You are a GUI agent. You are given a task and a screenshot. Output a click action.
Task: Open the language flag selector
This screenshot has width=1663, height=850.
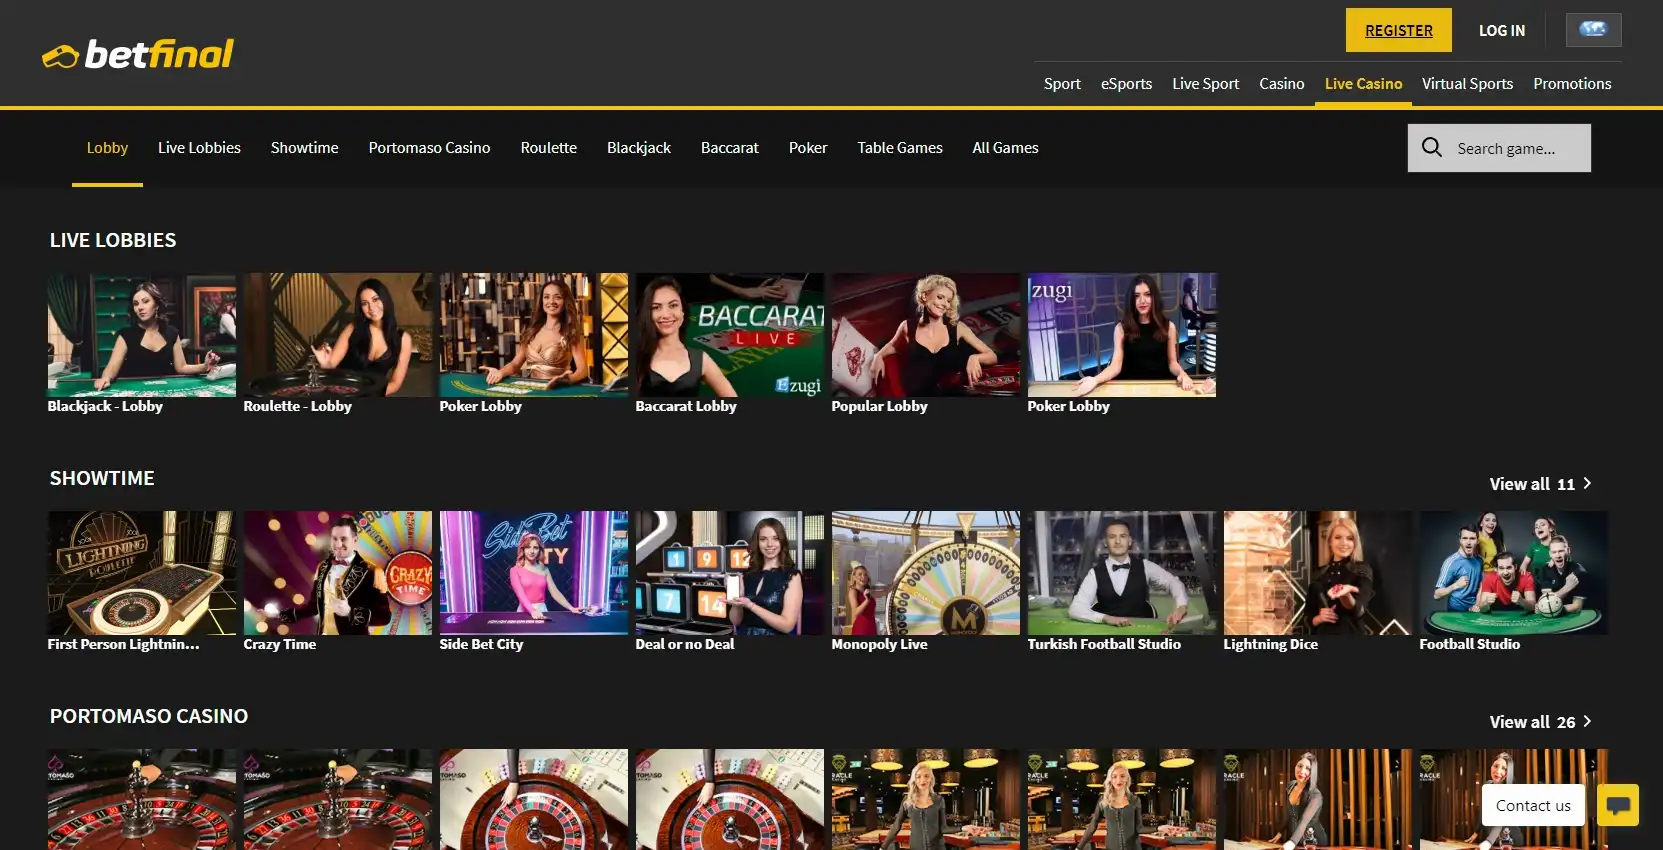click(x=1593, y=30)
